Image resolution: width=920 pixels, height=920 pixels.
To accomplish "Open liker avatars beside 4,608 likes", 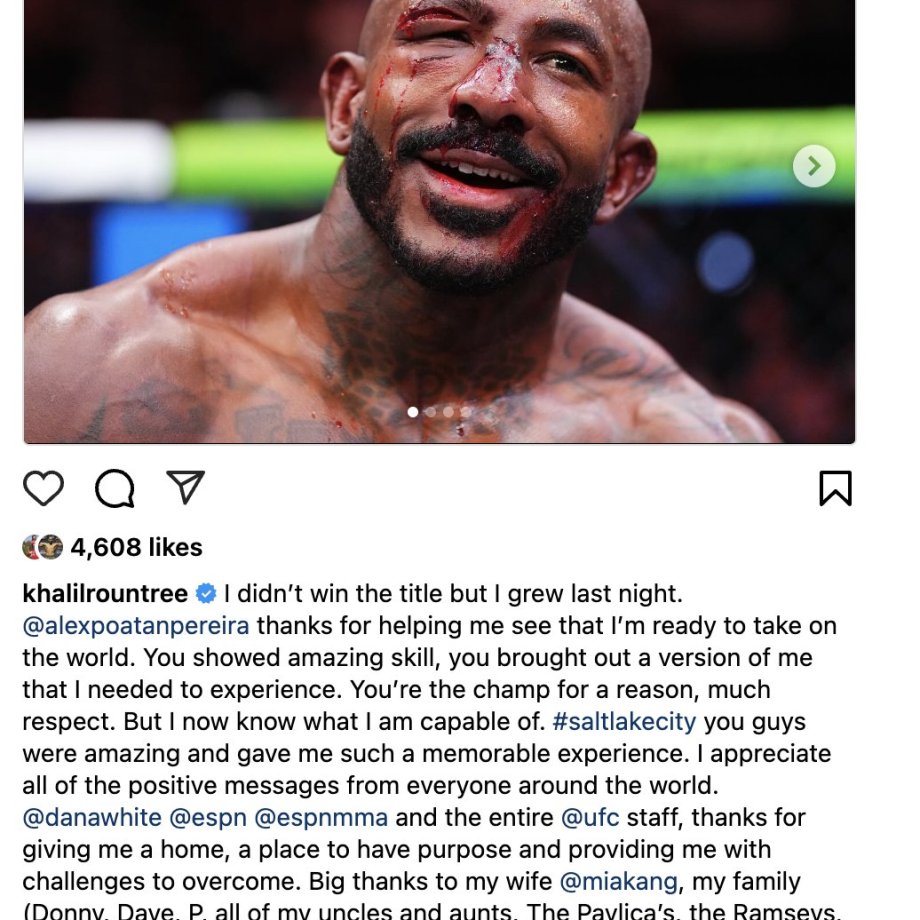I will pos(43,547).
